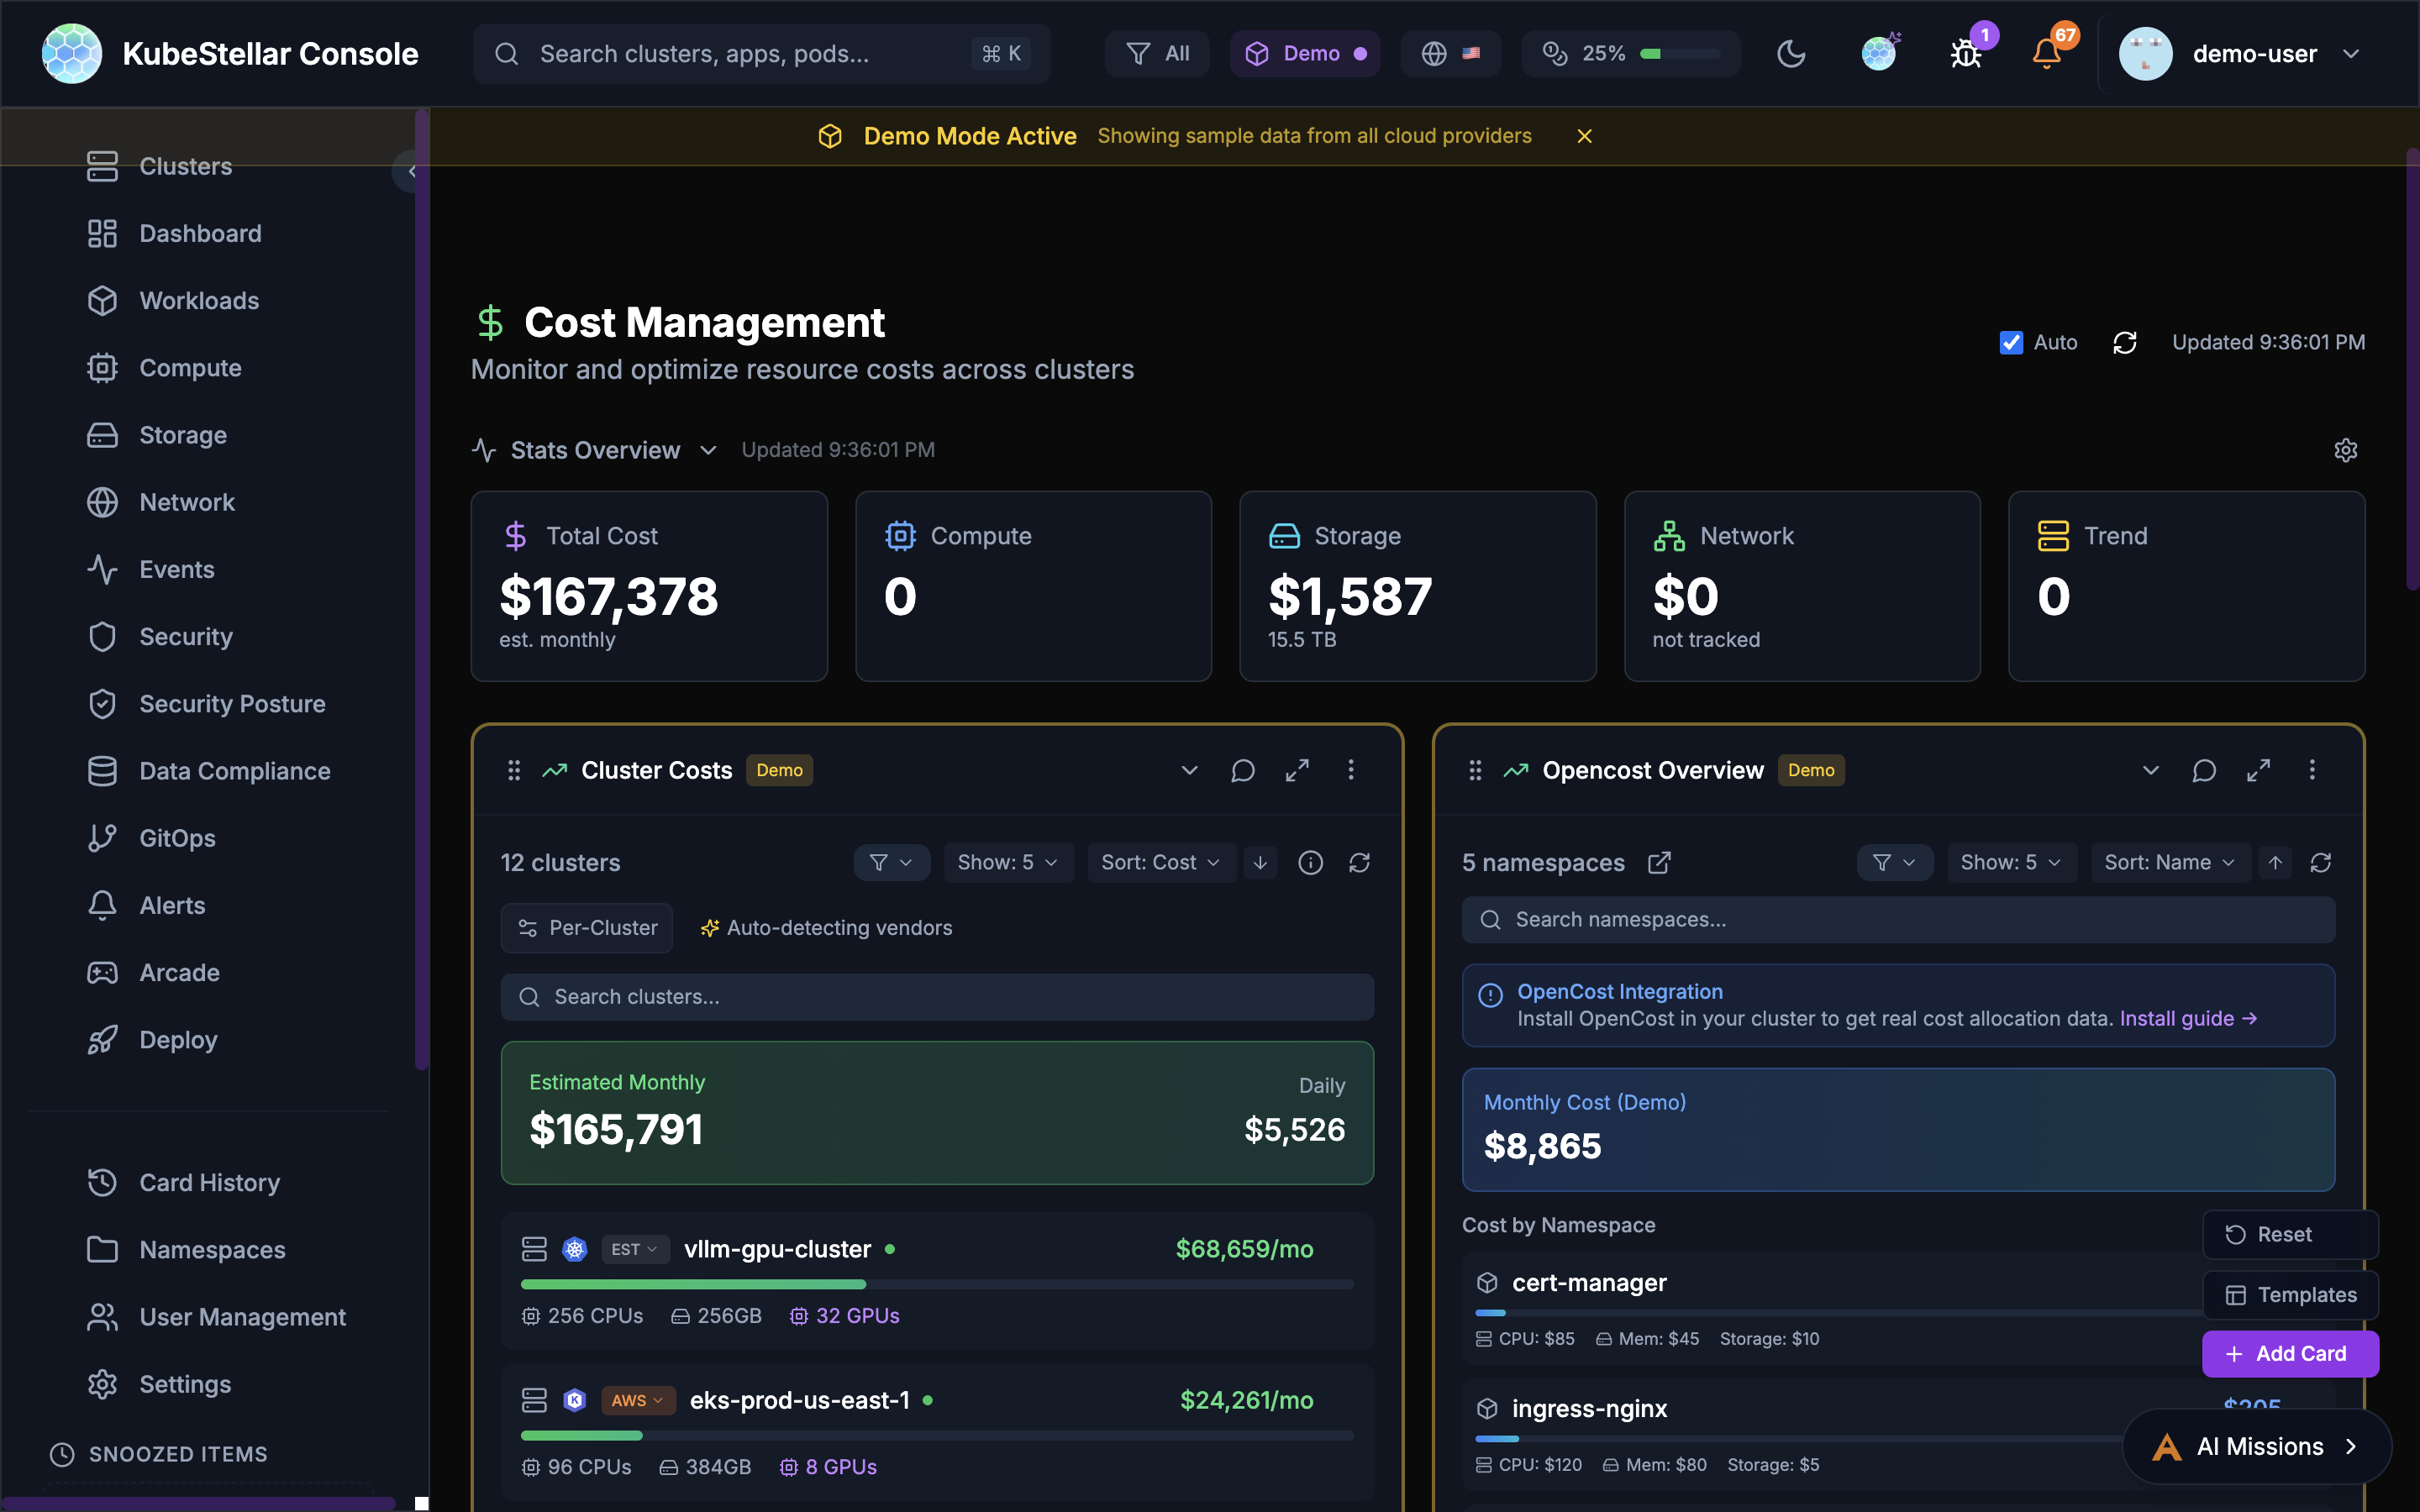Toggle Per-Cluster view in Cluster Costs
The image size is (2420, 1512).
[587, 927]
